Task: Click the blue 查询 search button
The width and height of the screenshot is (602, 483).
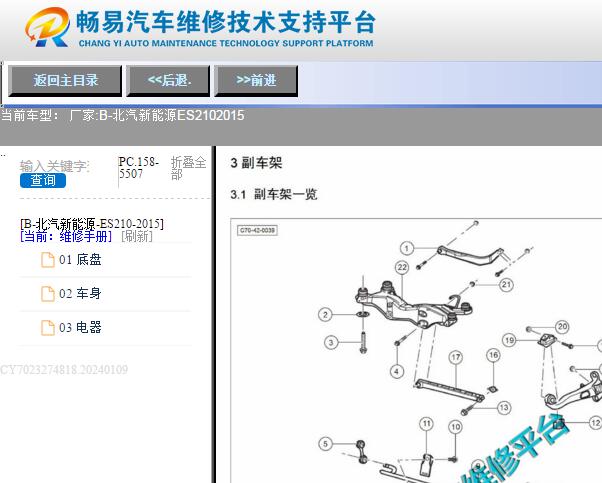Action: click(x=43, y=180)
